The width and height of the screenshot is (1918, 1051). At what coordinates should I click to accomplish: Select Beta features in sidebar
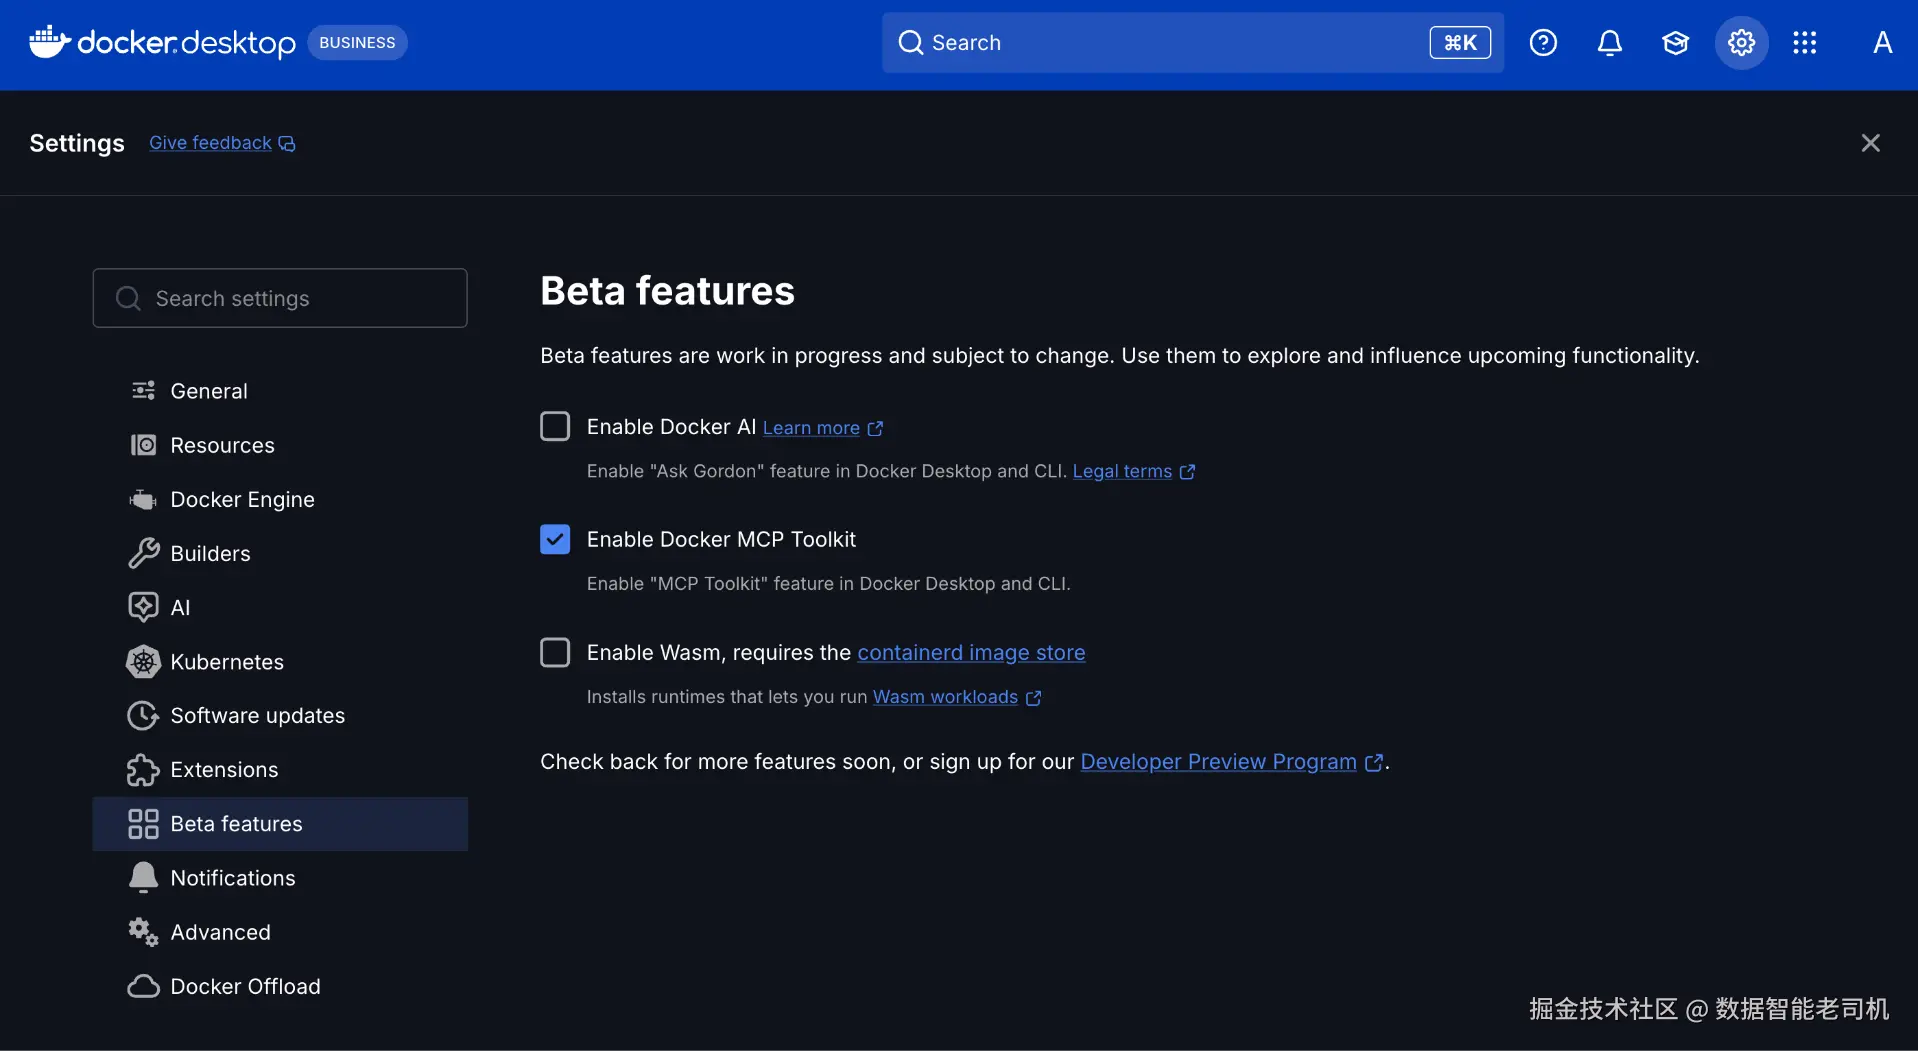pos(280,823)
